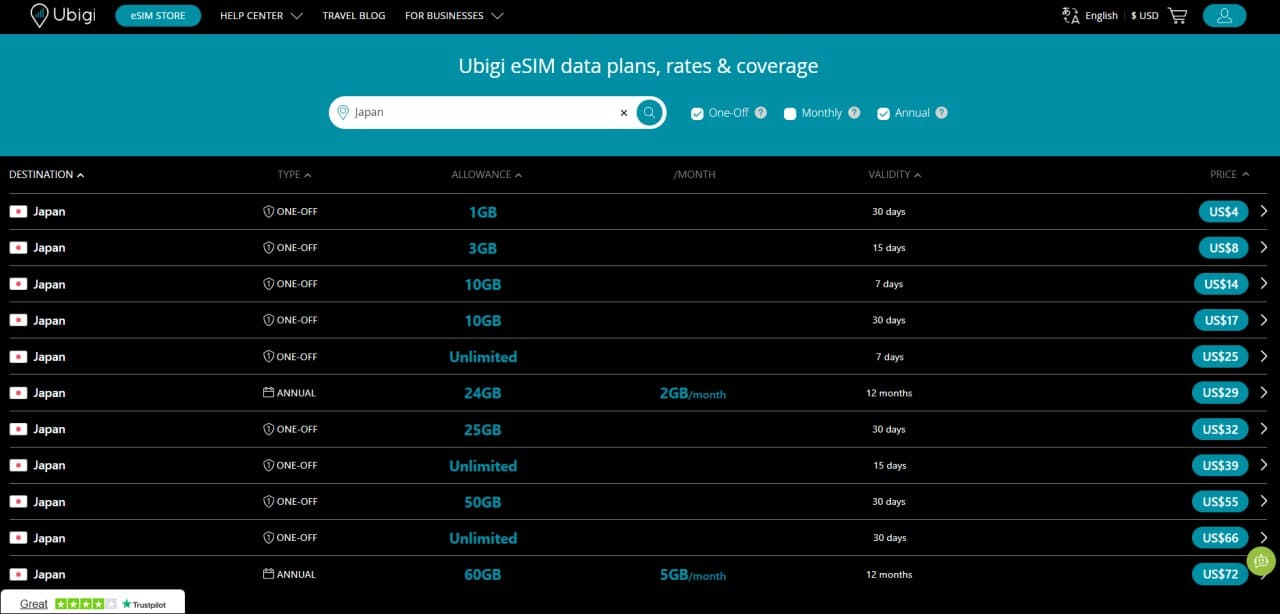Go to the eSIM Store tab
Screen dimensions: 1280x614
(x=158, y=16)
